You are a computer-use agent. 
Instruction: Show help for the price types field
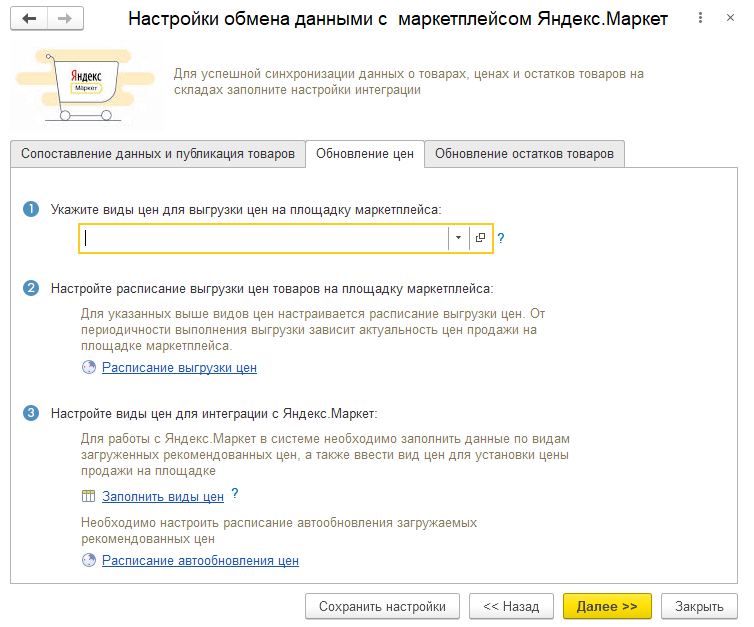tap(501, 238)
